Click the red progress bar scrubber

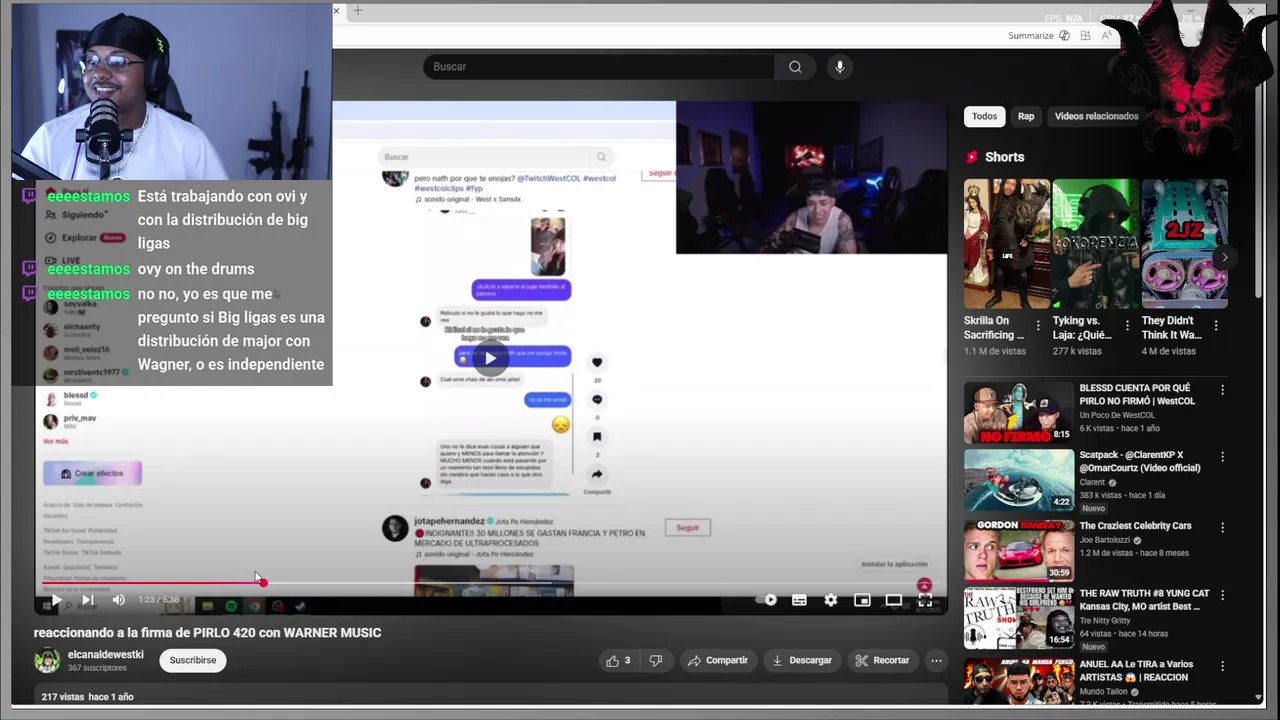click(262, 582)
